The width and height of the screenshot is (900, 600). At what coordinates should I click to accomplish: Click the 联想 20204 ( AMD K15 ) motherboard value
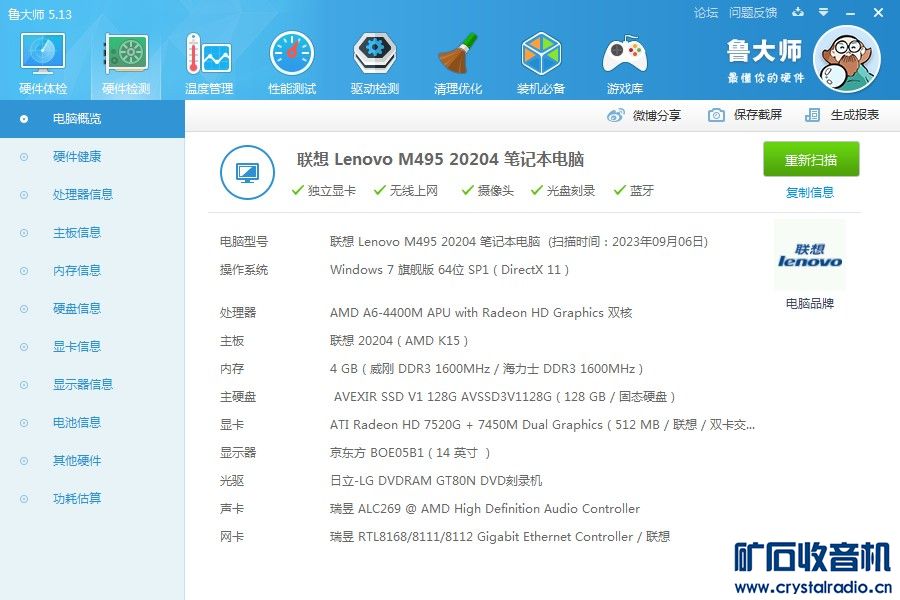pos(399,341)
